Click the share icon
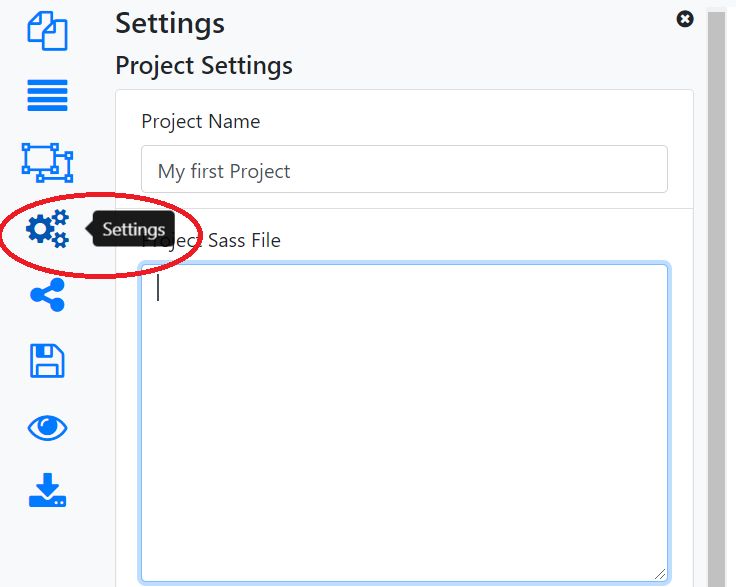 [47, 295]
